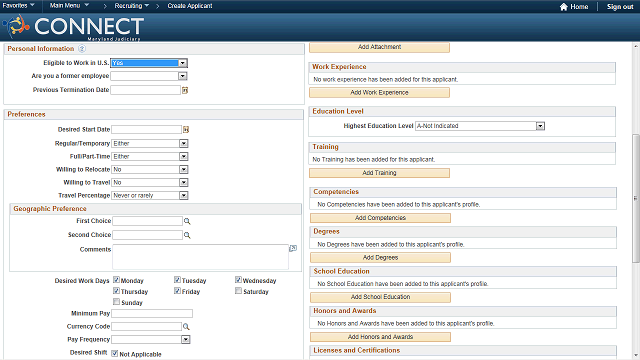
Task: Go to the Home link text
Action: pos(579,7)
